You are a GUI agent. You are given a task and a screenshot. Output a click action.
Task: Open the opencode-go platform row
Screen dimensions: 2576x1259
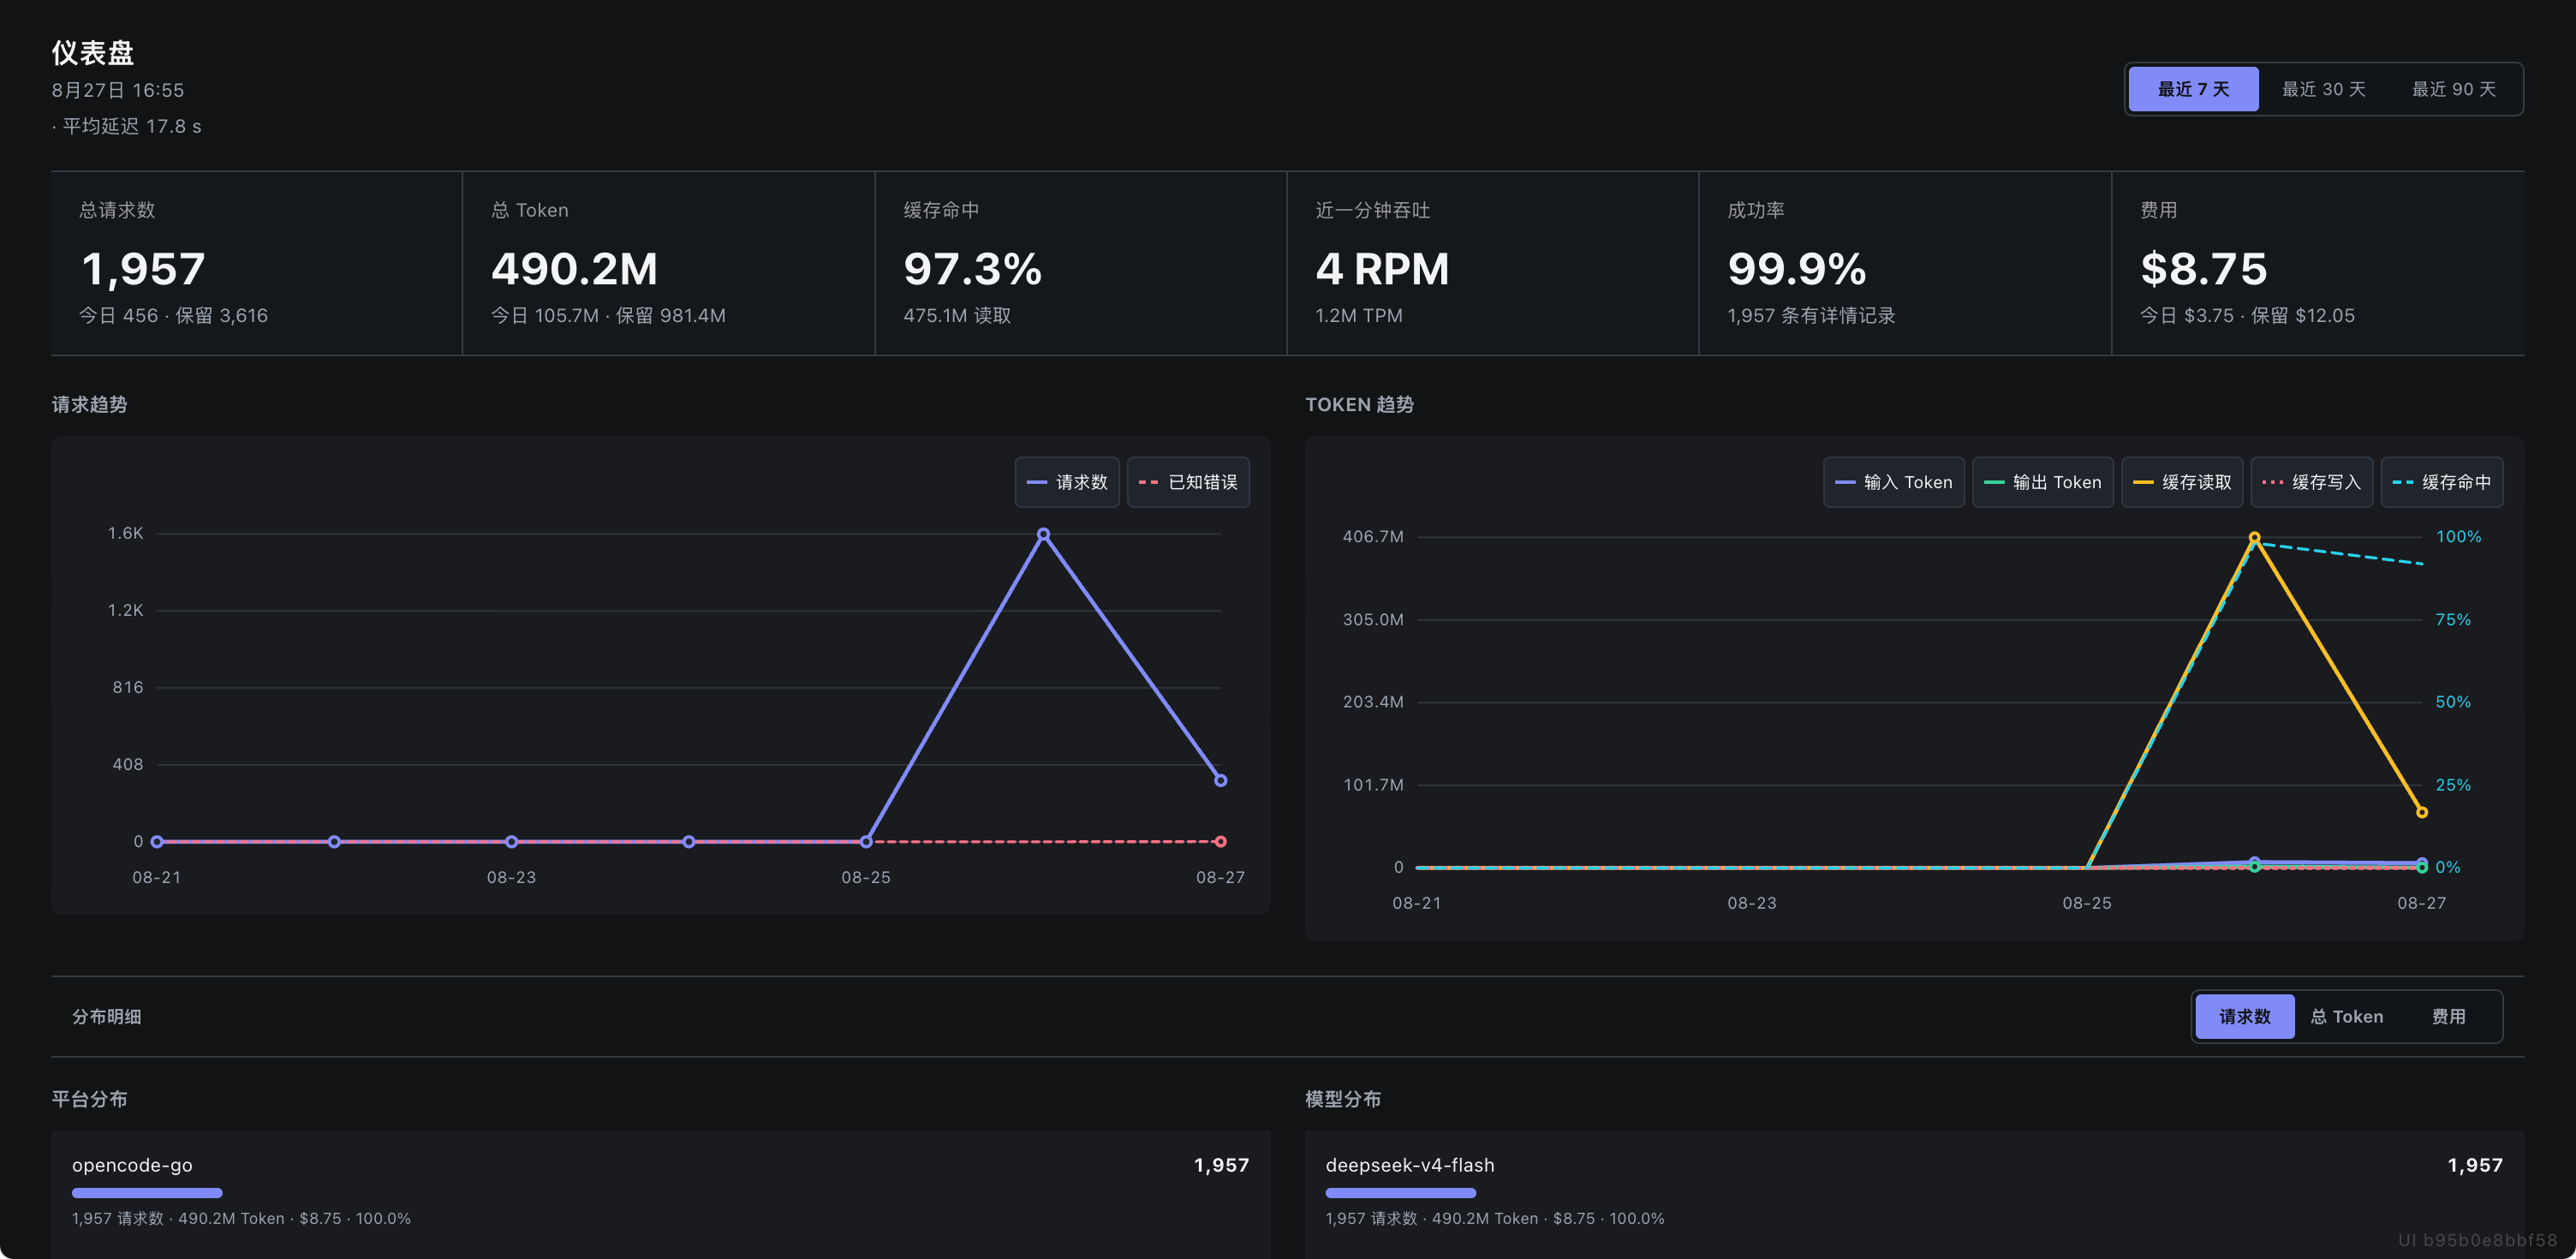(660, 1190)
